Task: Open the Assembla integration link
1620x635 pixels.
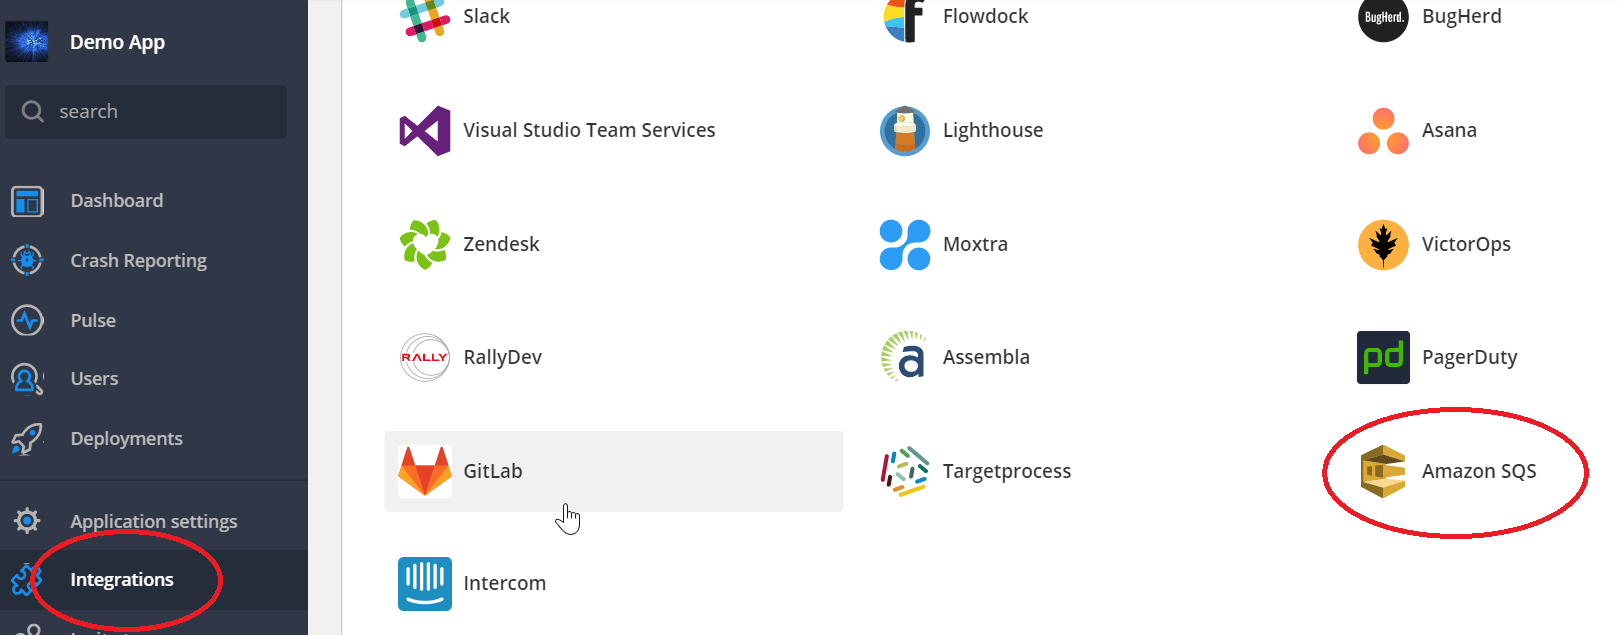Action: tap(905, 356)
